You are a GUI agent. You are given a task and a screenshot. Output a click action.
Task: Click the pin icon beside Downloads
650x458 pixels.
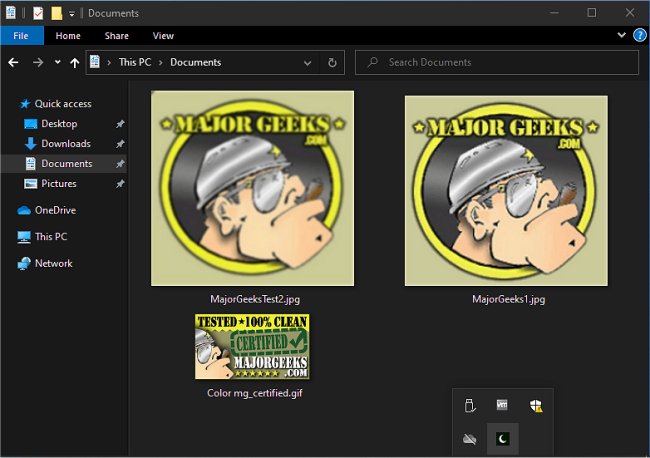pos(120,144)
